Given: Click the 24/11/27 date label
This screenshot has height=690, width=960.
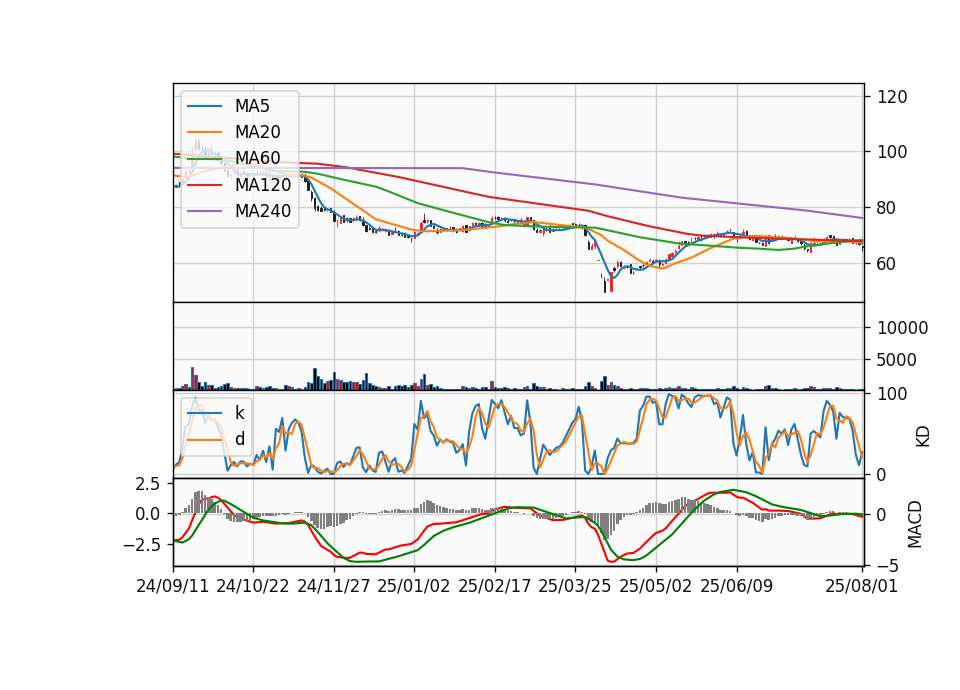Looking at the screenshot, I should coord(334,586).
